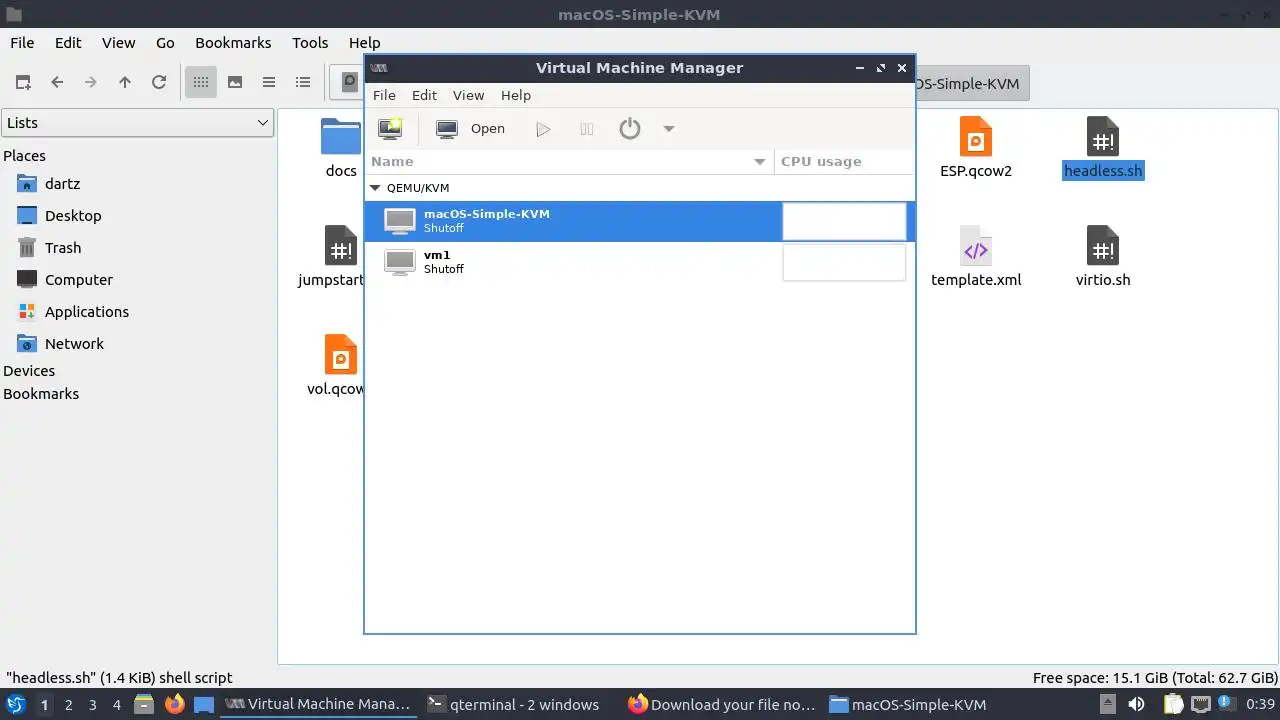Image resolution: width=1280 pixels, height=720 pixels.
Task: Select the docs folder
Action: [x=341, y=147]
